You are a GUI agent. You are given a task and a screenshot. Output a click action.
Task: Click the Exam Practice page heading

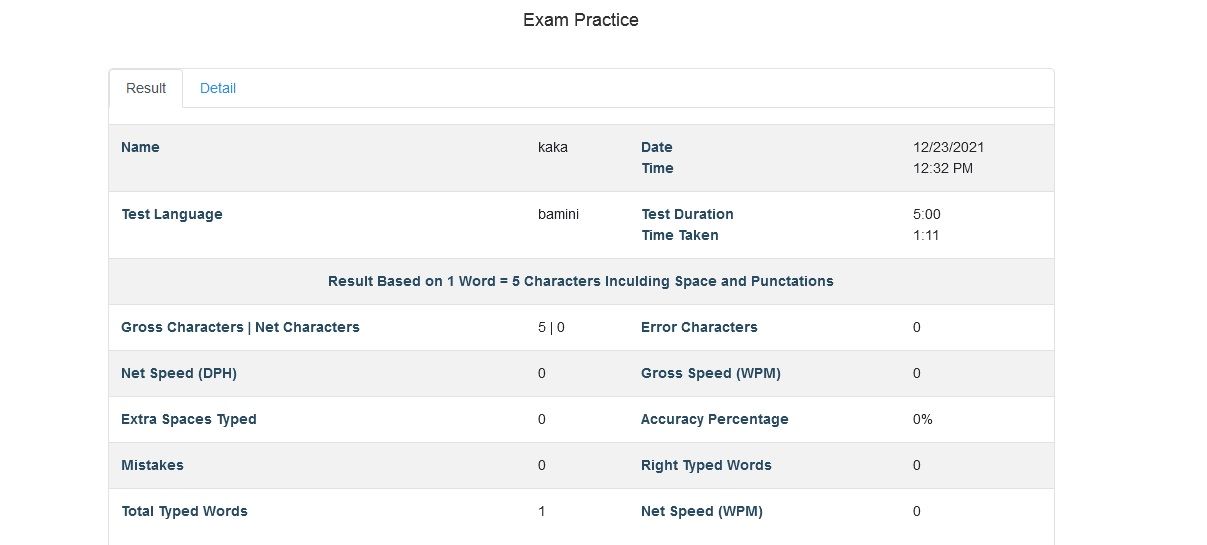[x=580, y=20]
